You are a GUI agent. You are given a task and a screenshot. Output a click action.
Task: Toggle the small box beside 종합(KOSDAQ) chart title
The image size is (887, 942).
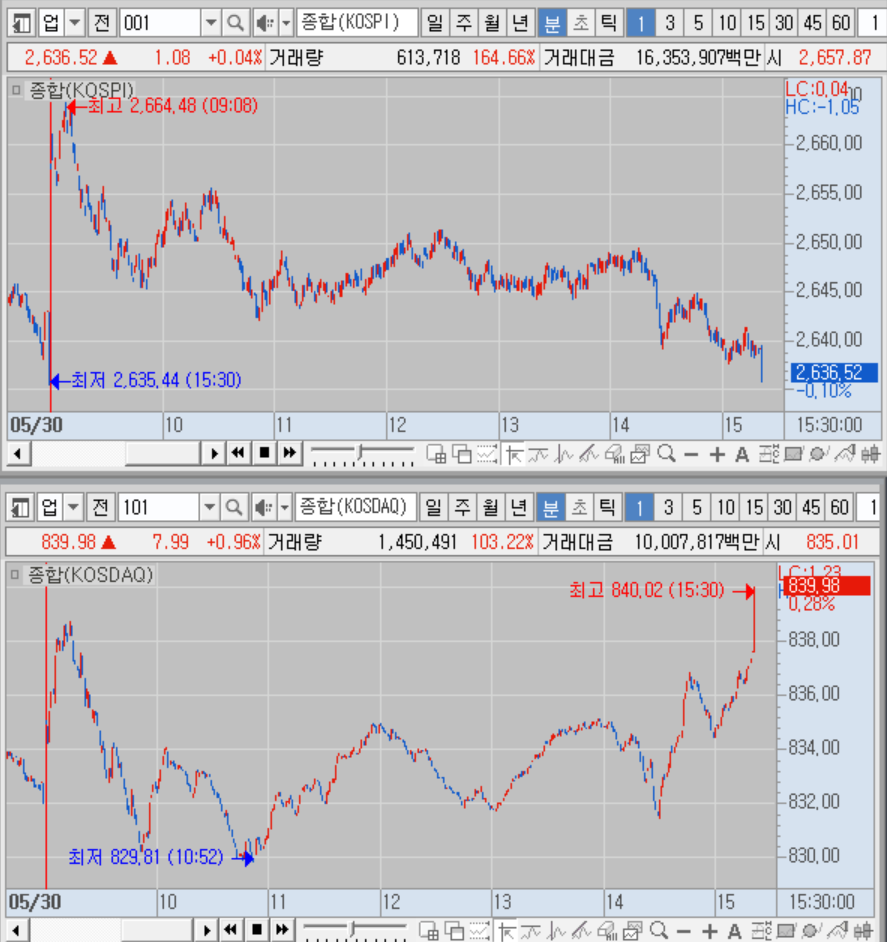(x=15, y=575)
